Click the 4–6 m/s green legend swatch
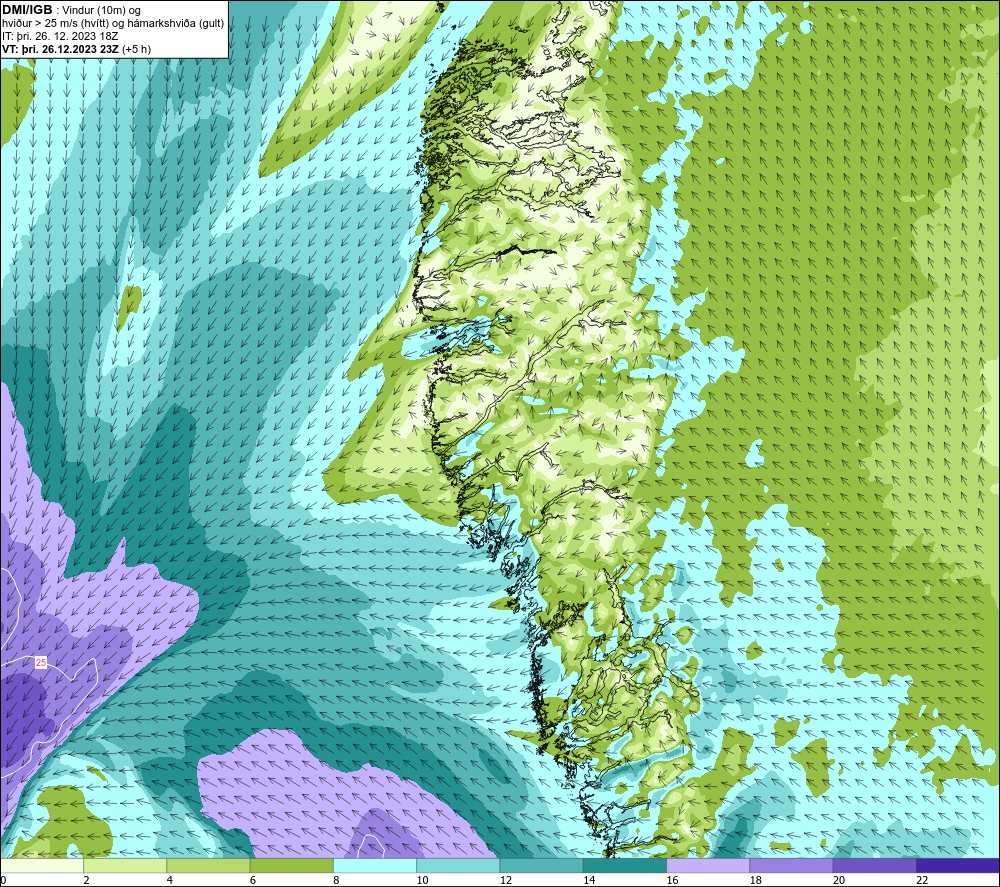Screen dimensions: 1000x887 [209, 865]
